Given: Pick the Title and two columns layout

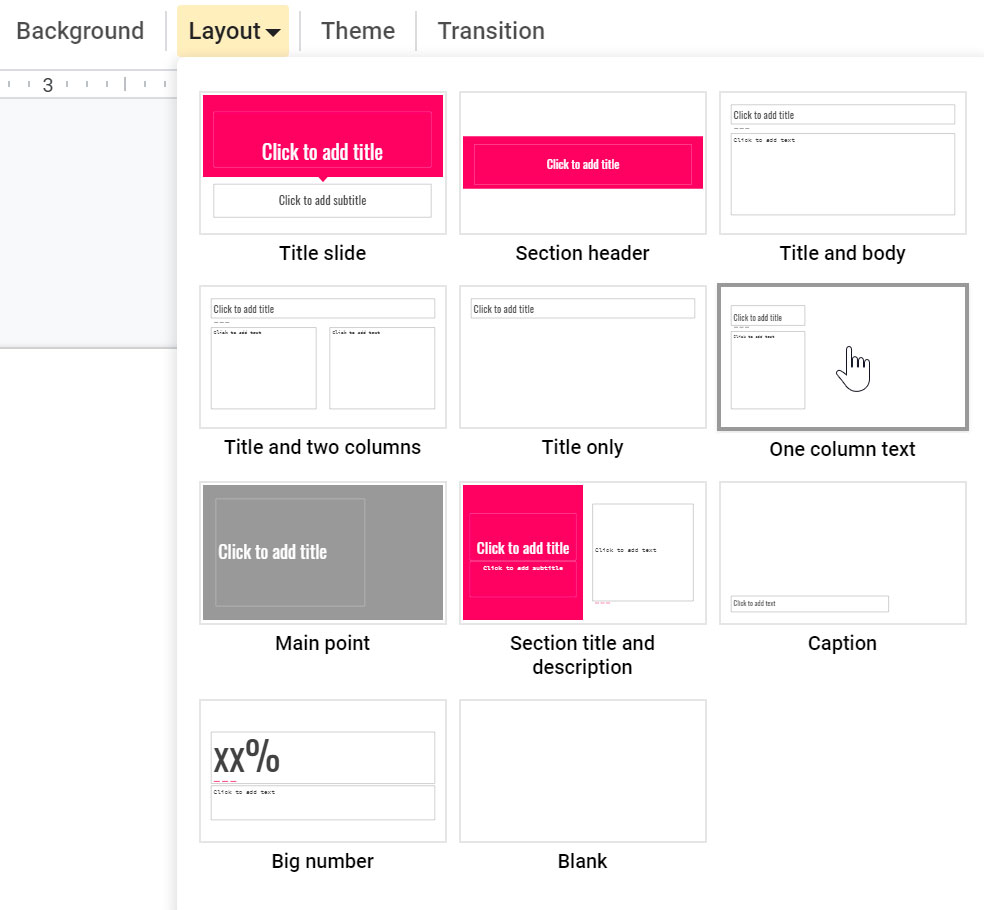Looking at the screenshot, I should click(x=322, y=356).
